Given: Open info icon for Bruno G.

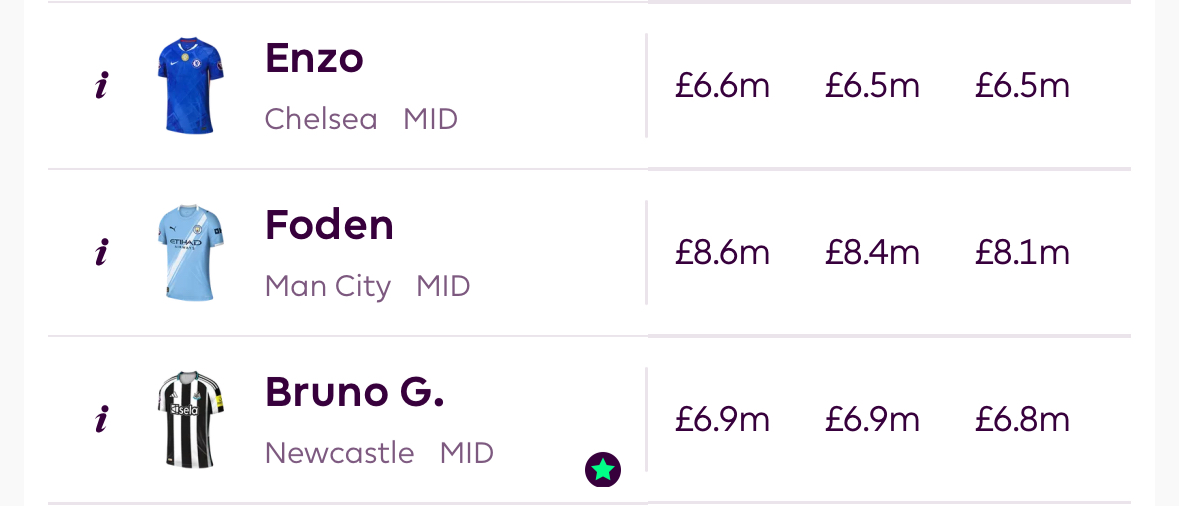Looking at the screenshot, I should coord(101,421).
